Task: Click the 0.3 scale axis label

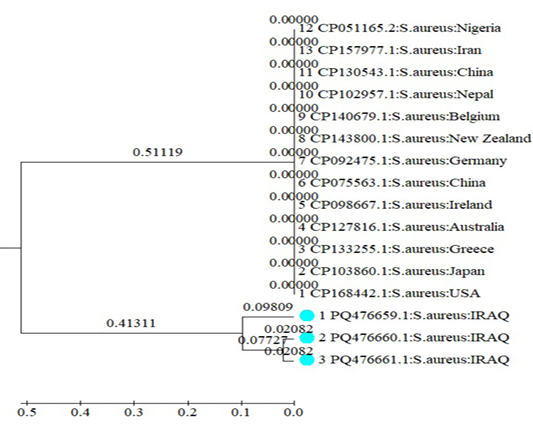Action: [x=134, y=412]
